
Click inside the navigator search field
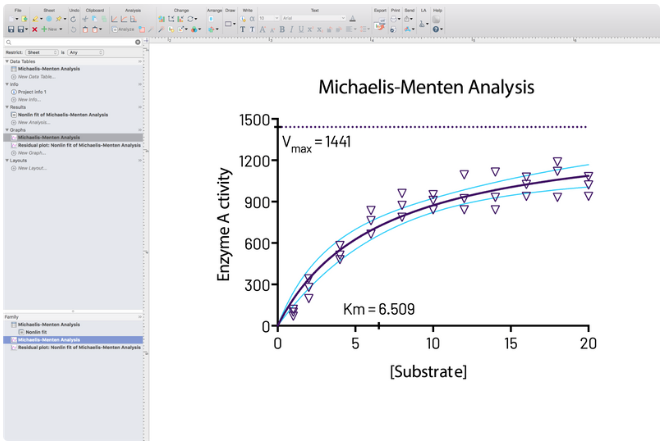click(x=72, y=42)
